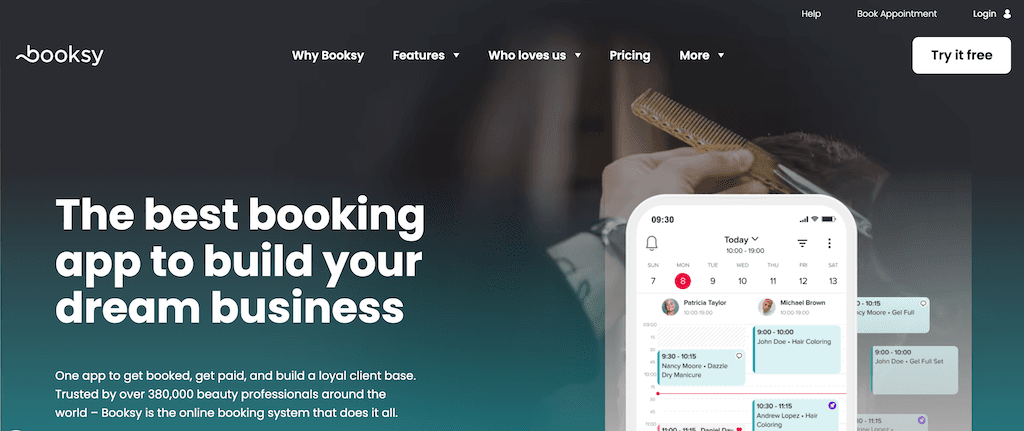Click Patricia Taylor's avatar

click(670, 307)
